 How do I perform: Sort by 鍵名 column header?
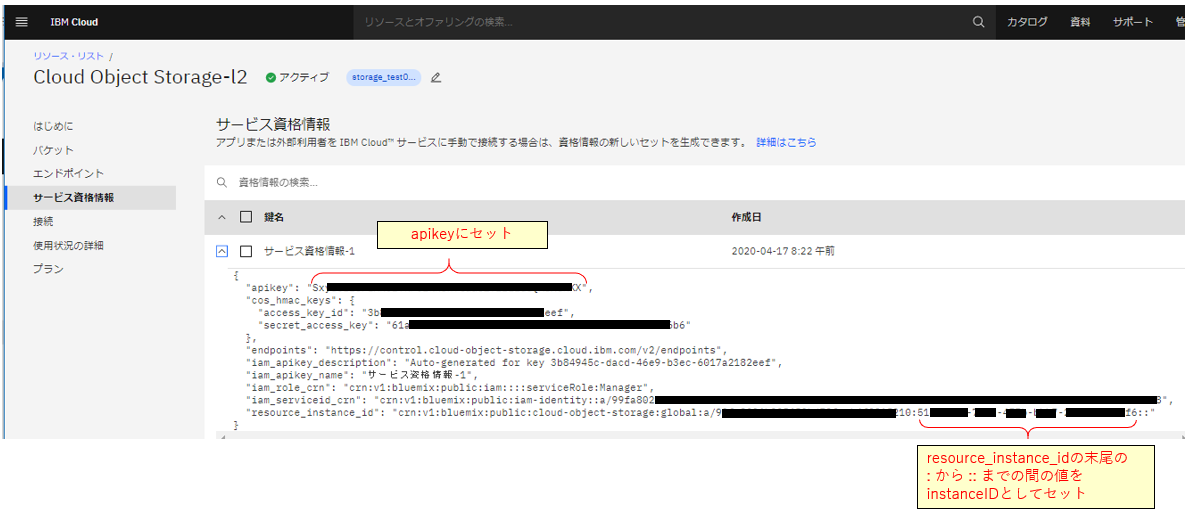[x=274, y=217]
